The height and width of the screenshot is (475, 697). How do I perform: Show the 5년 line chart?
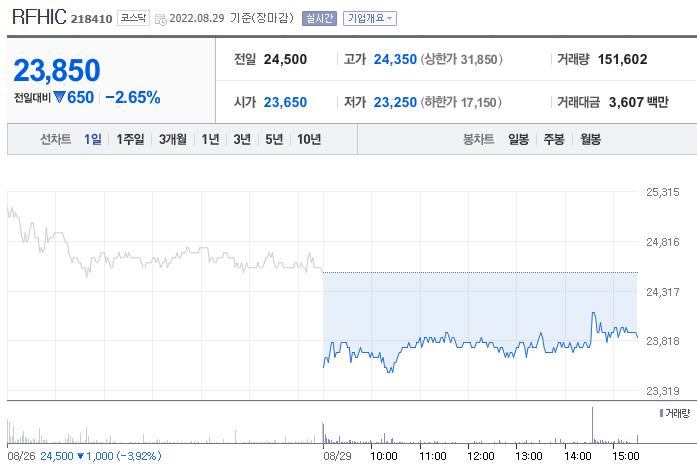coord(274,140)
